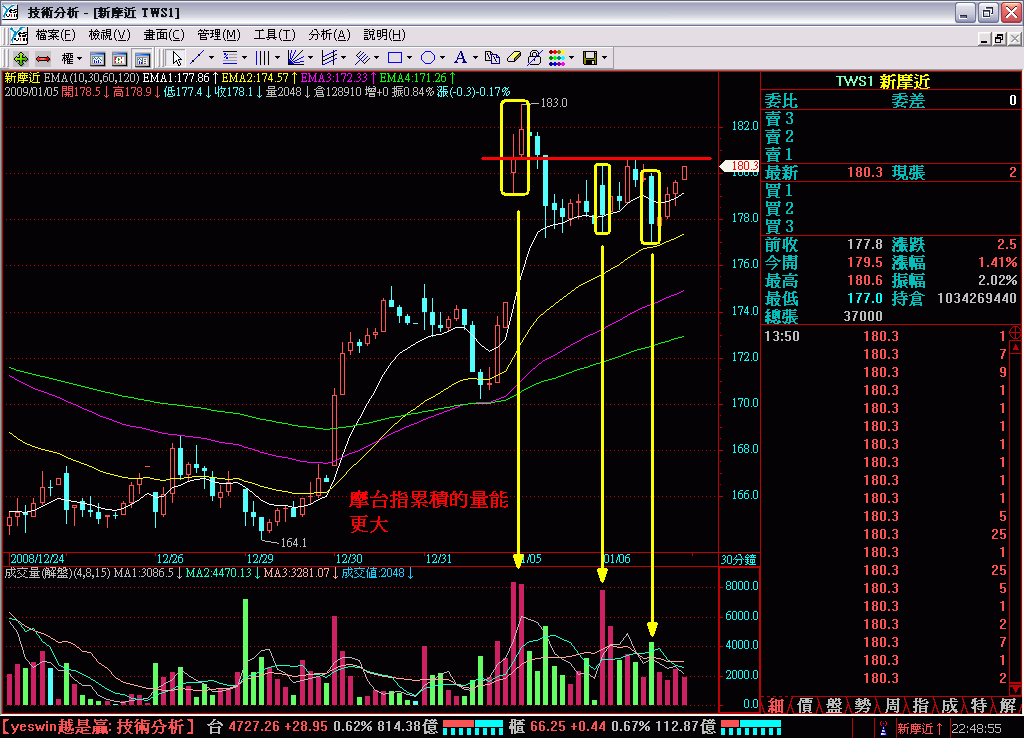Expand the fan lines tool dropdown

coord(310,58)
